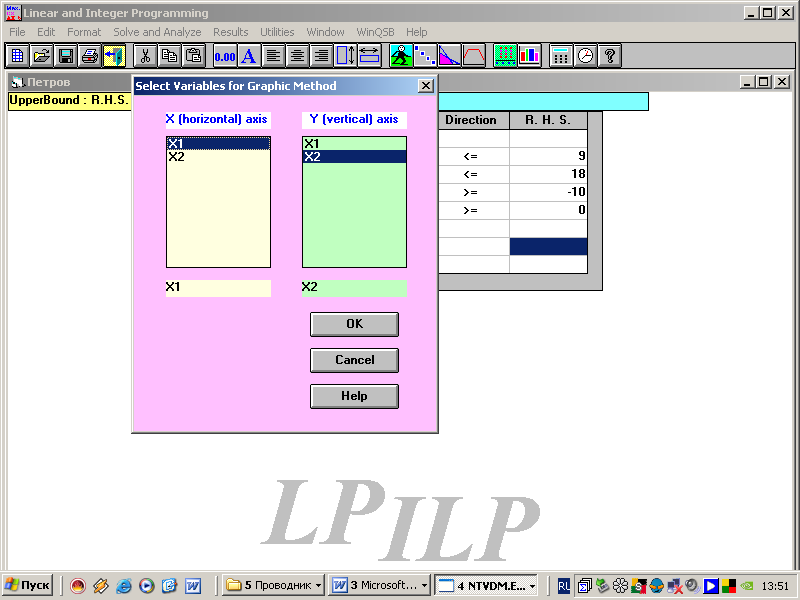
Task: Open font settings with the A icon
Action: (249, 56)
